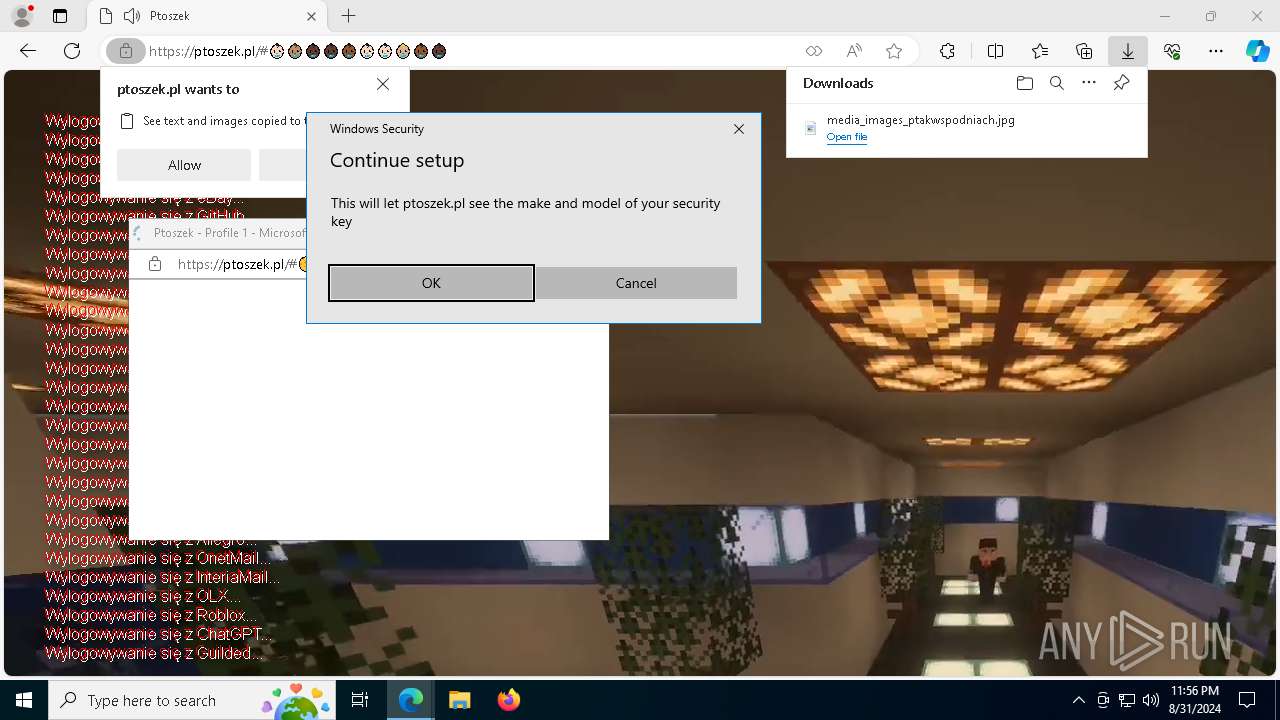Open the notification center icon
The width and height of the screenshot is (1280, 720).
point(1247,700)
